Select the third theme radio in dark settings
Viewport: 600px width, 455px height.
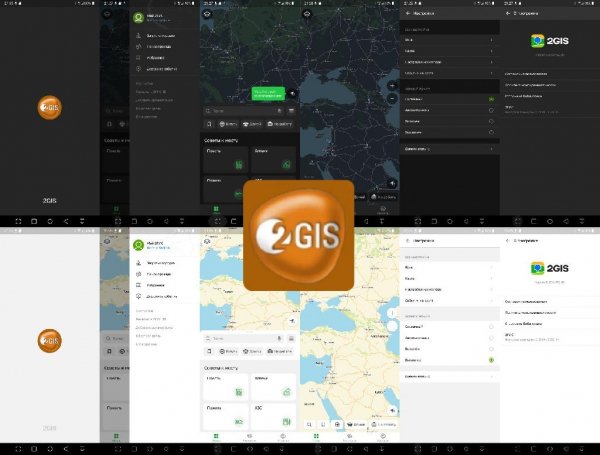[x=491, y=121]
